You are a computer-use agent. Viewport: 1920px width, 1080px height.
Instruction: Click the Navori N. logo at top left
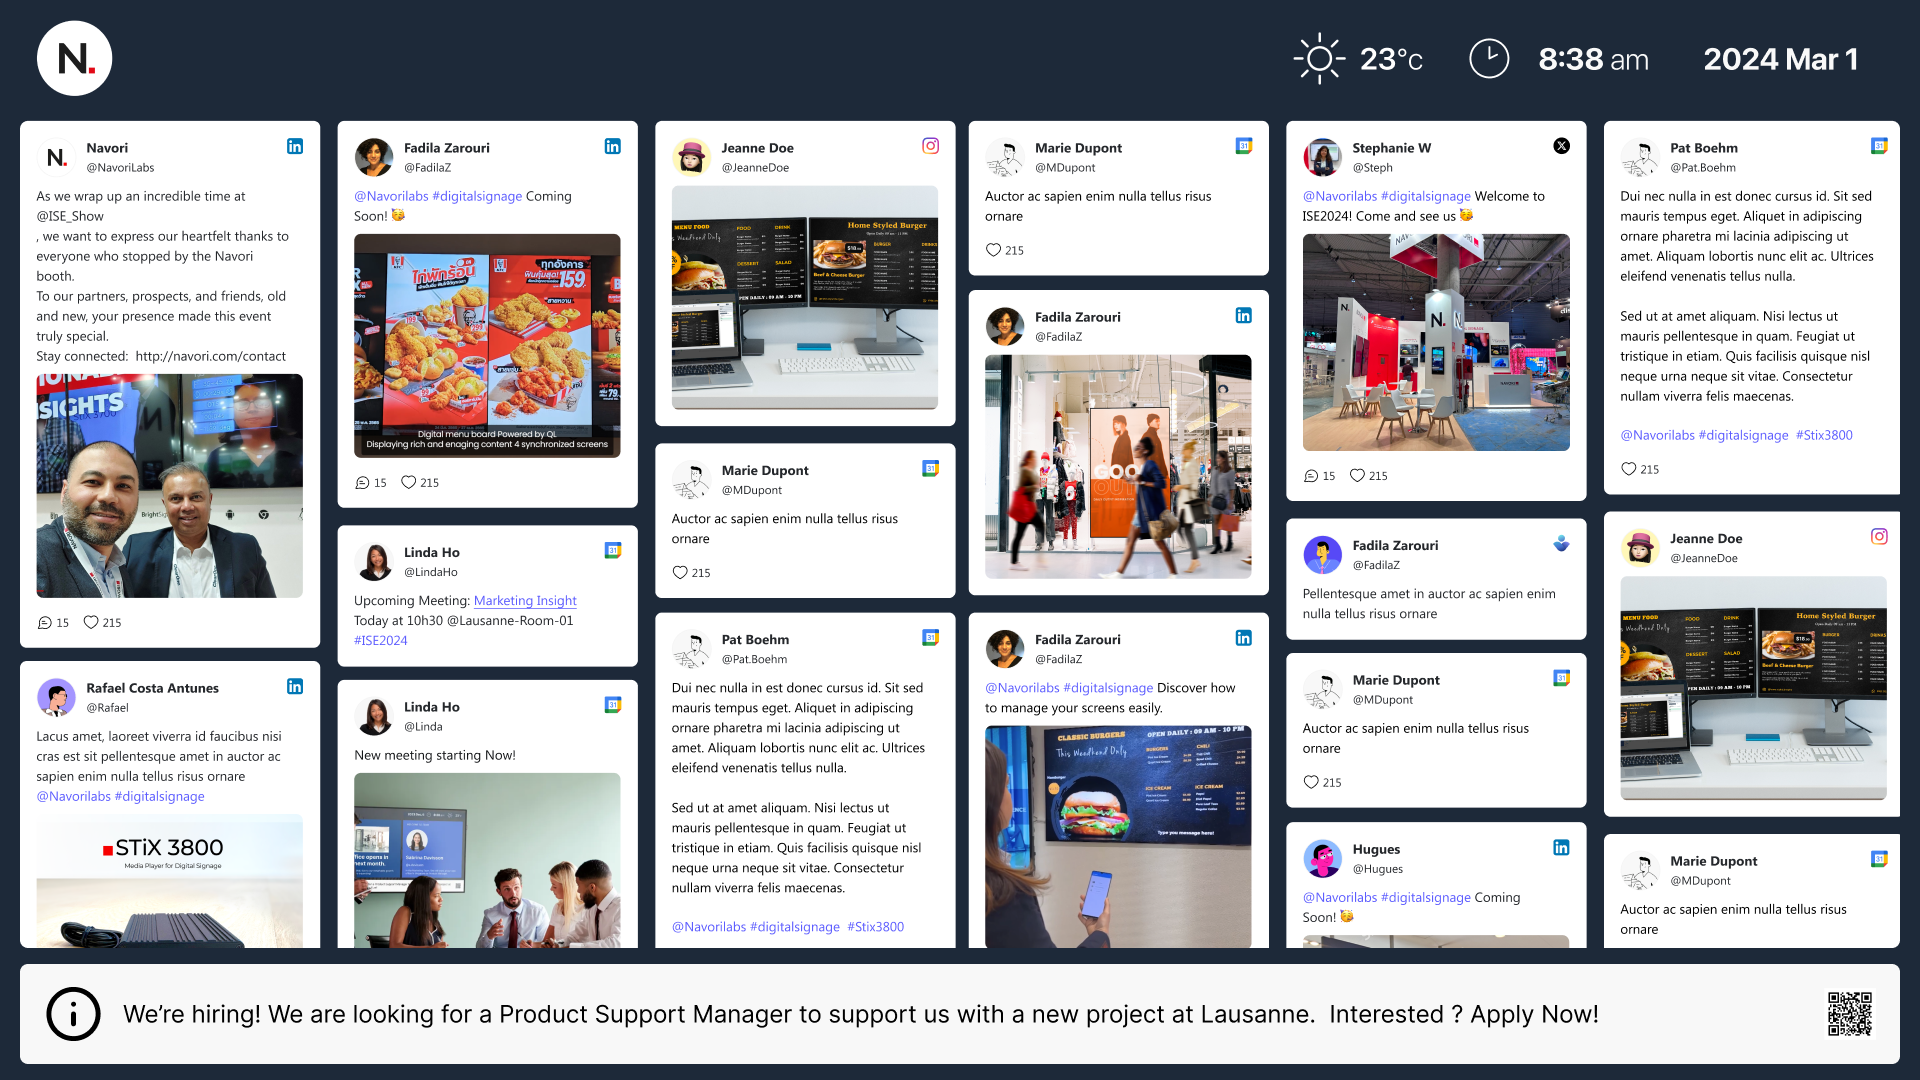(75, 59)
